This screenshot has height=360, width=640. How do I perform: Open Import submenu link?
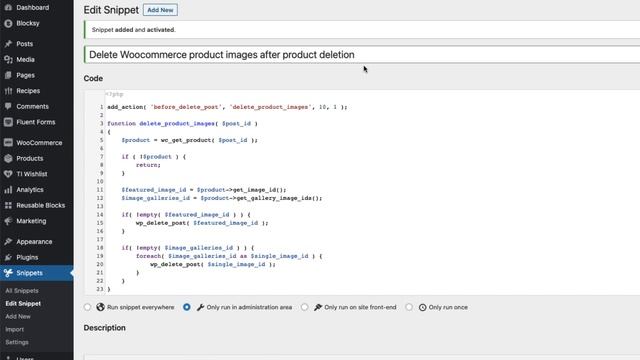[x=15, y=329]
